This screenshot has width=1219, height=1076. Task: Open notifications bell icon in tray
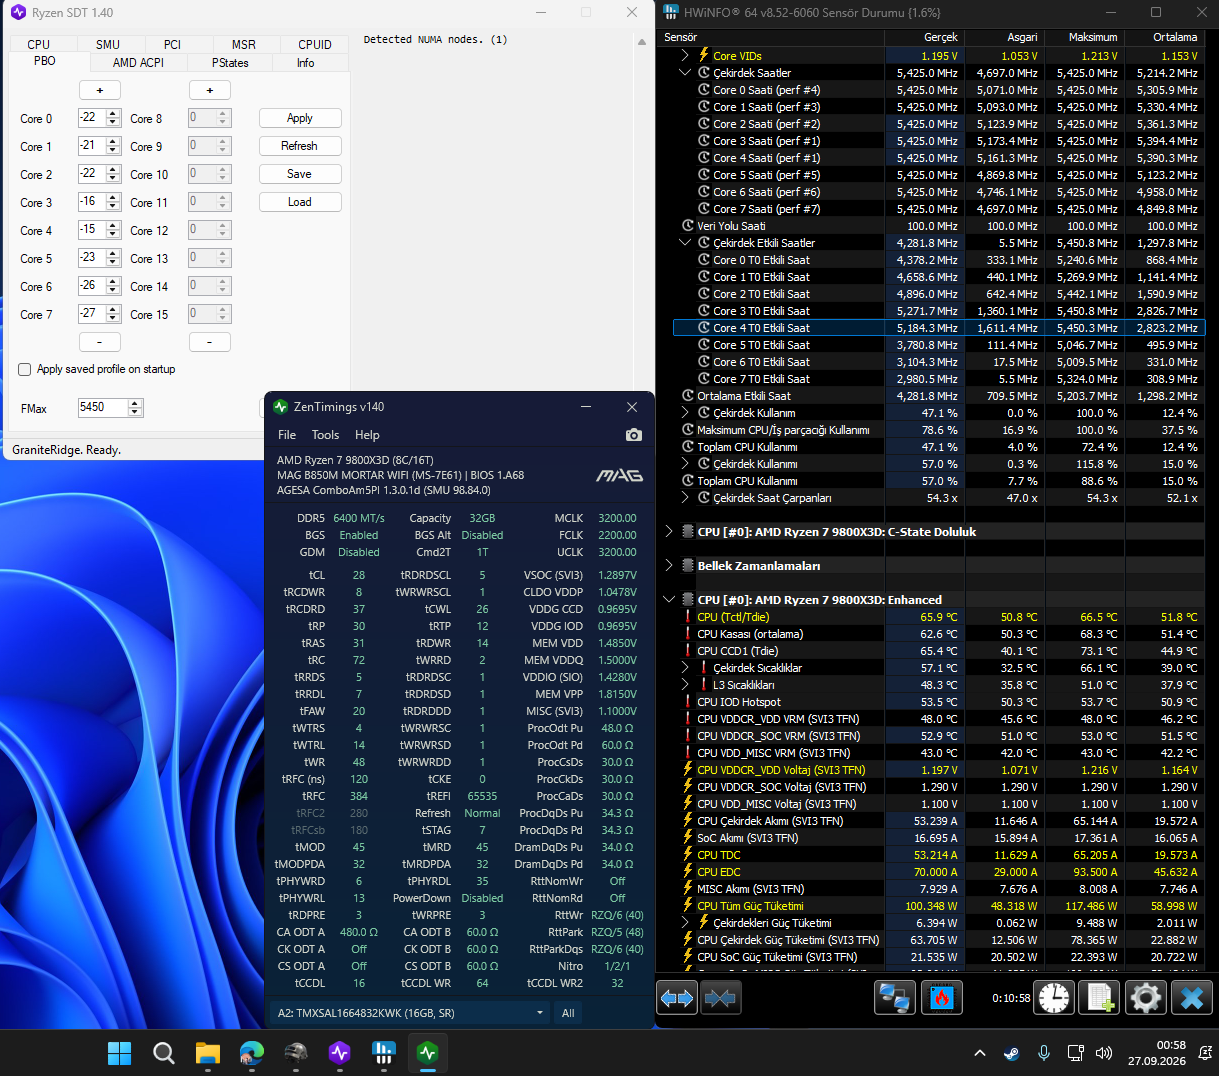1205,1053
